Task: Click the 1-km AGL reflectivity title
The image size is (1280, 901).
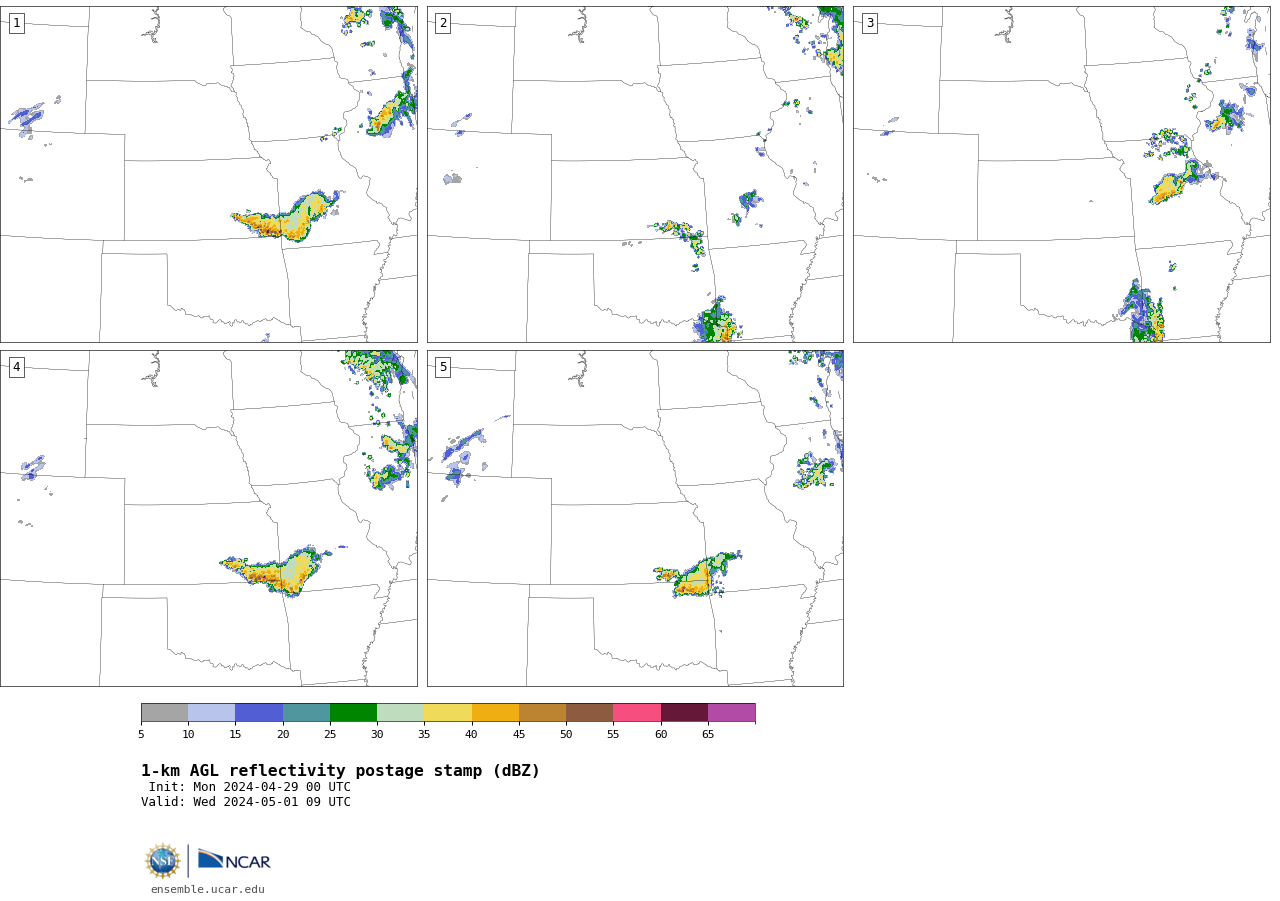Action: pyautogui.click(x=340, y=771)
